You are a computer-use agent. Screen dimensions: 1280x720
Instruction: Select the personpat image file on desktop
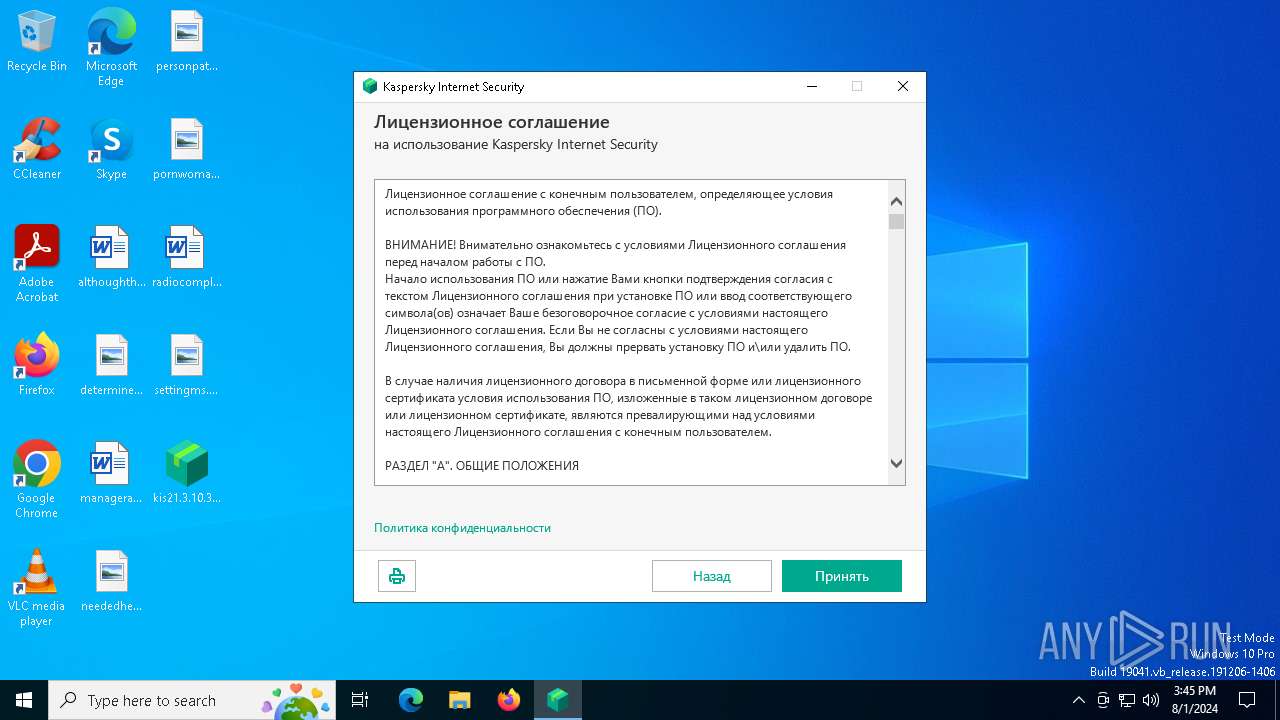point(187,43)
